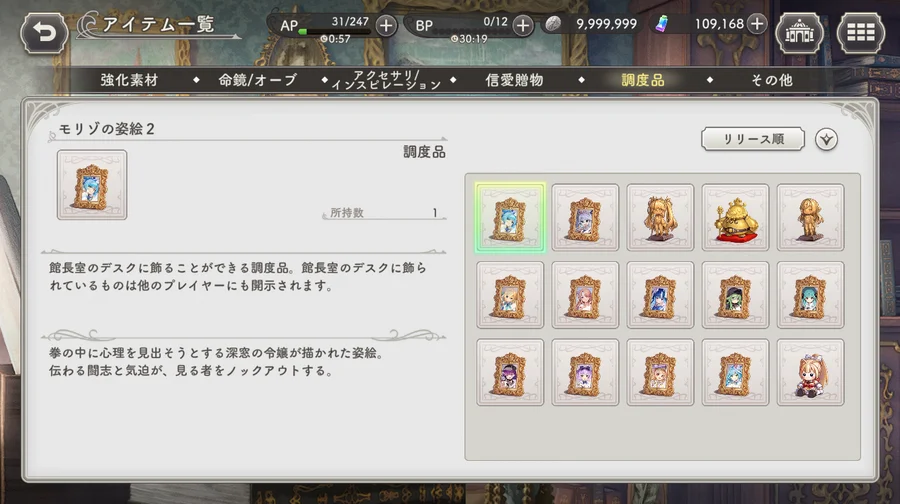Add BP with the plus icon
This screenshot has width=900, height=504.
(x=522, y=25)
